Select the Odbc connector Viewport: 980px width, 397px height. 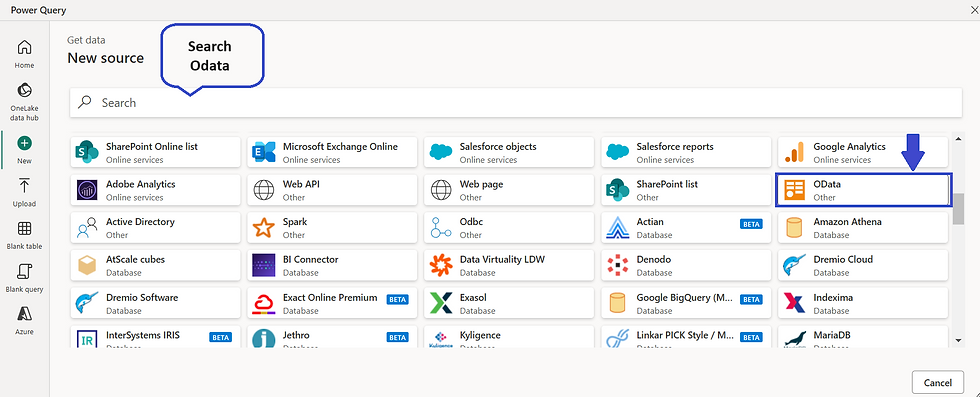[509, 228]
